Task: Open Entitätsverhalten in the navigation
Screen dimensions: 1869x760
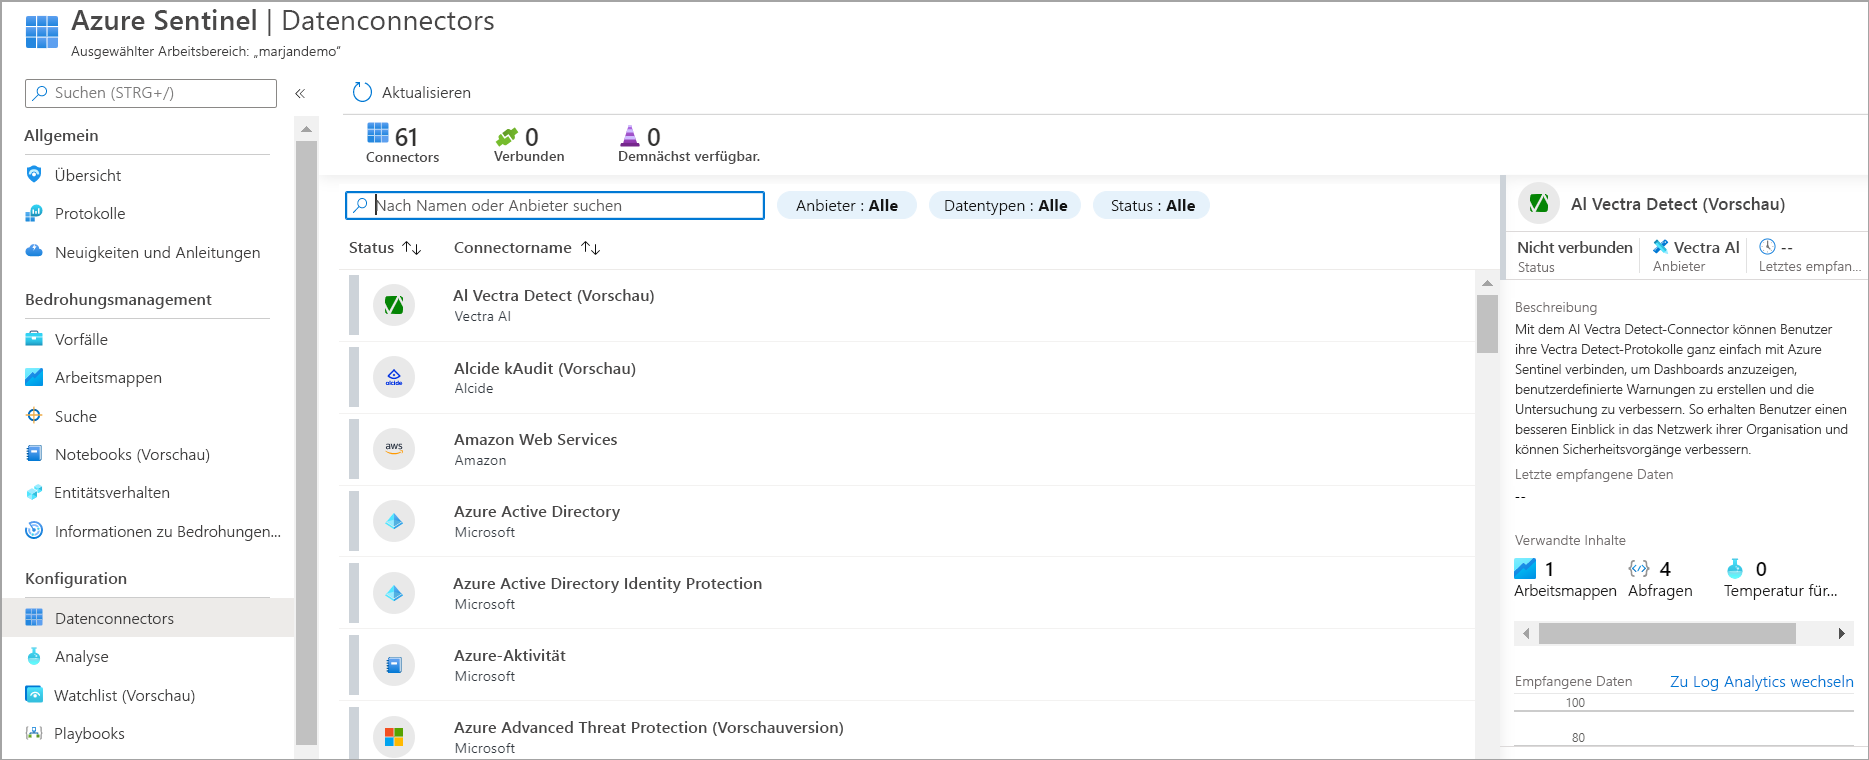Action: coord(112,492)
